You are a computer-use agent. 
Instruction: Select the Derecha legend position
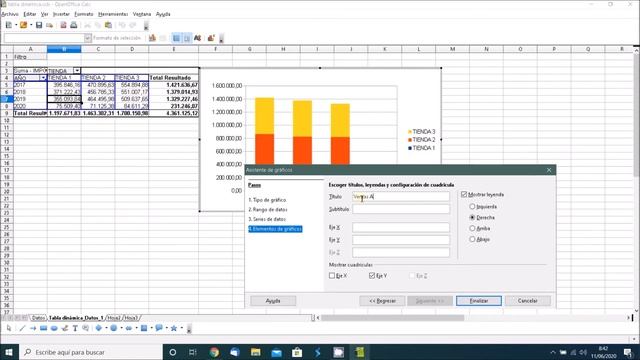tap(472, 218)
